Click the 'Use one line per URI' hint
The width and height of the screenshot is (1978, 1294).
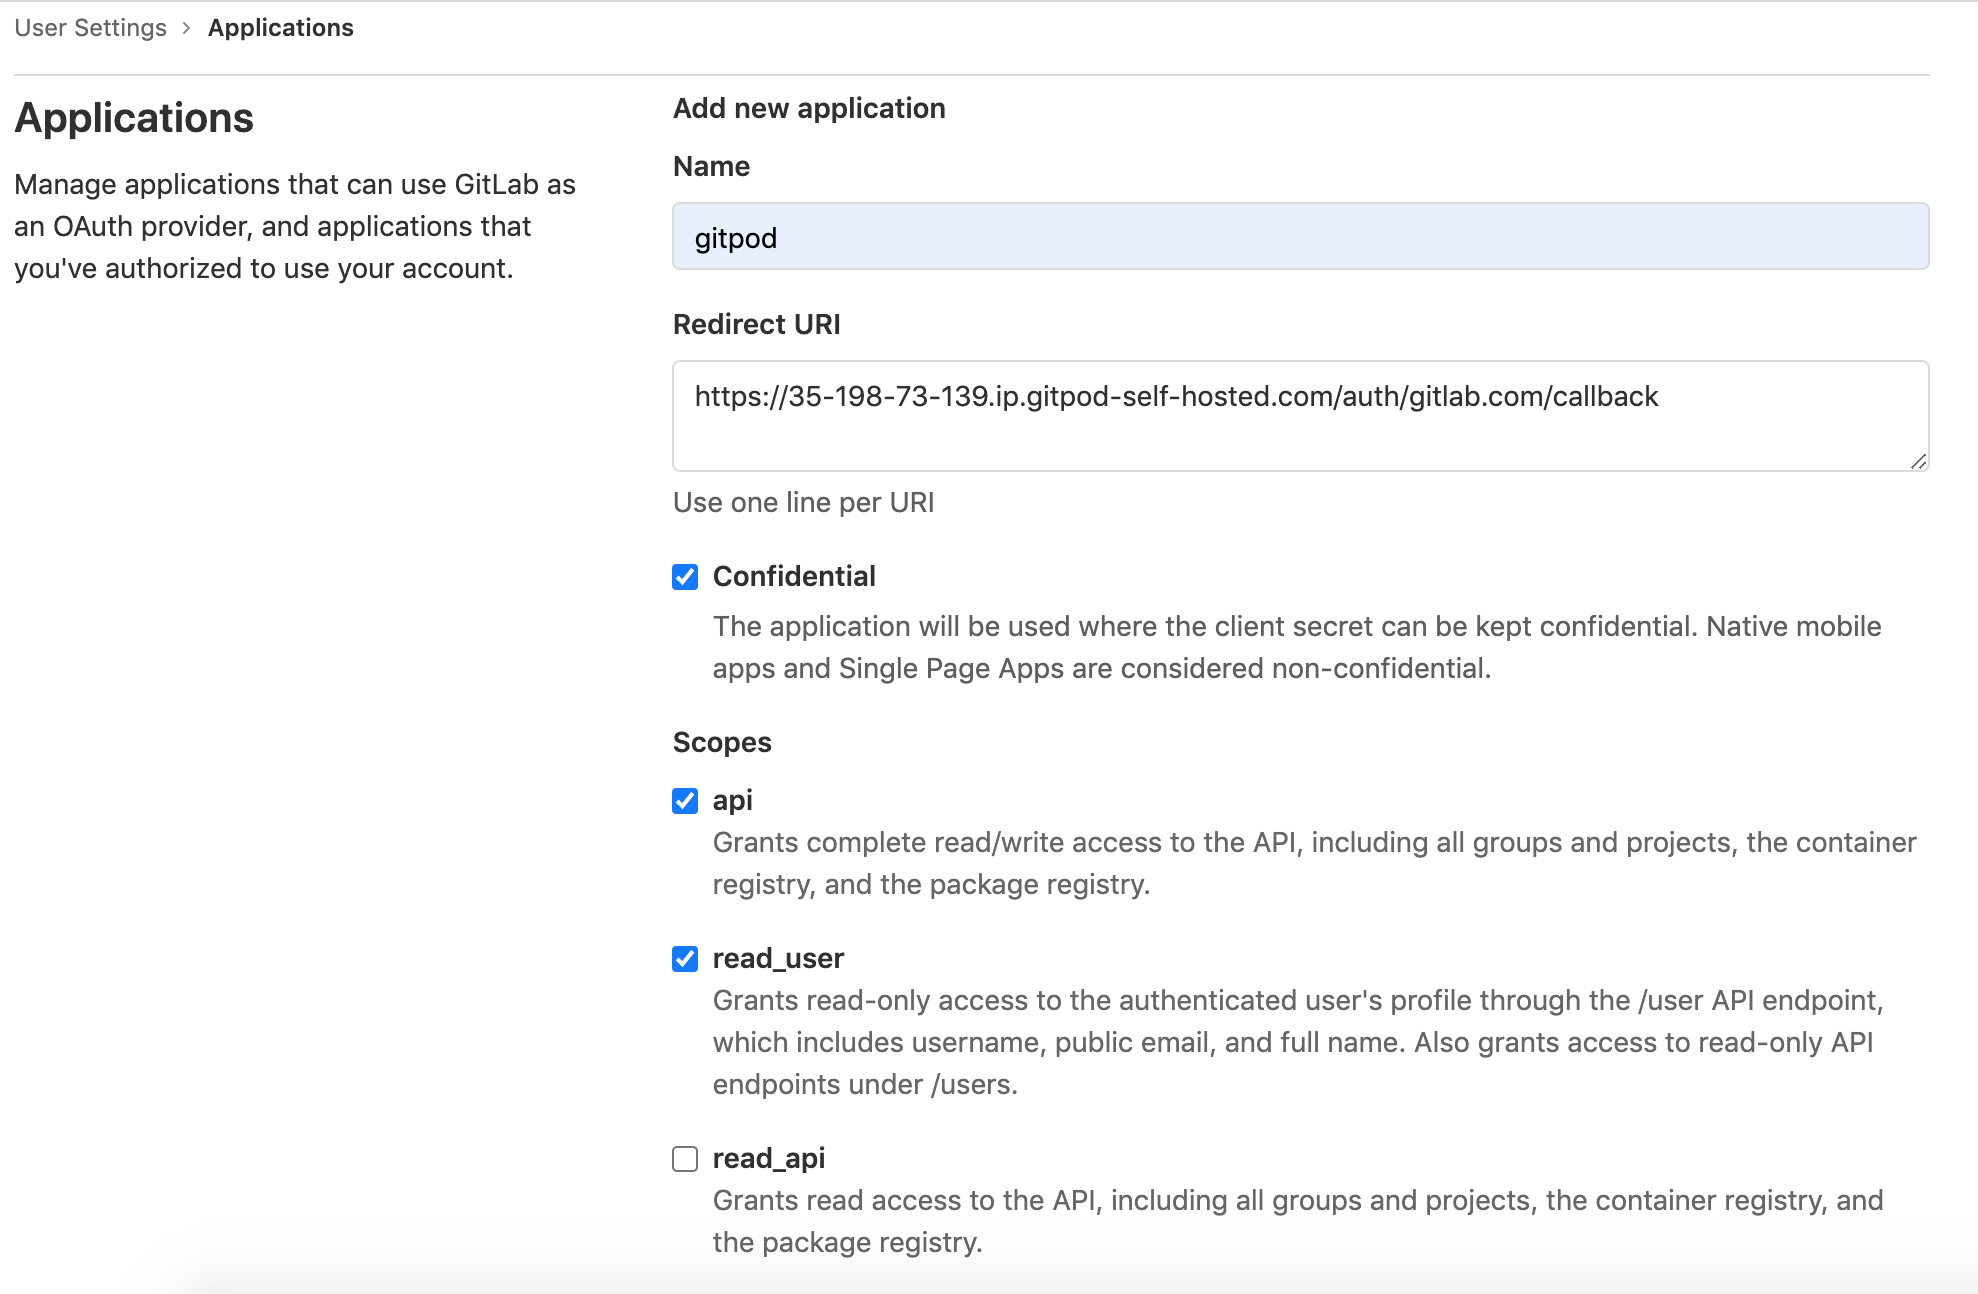(804, 502)
